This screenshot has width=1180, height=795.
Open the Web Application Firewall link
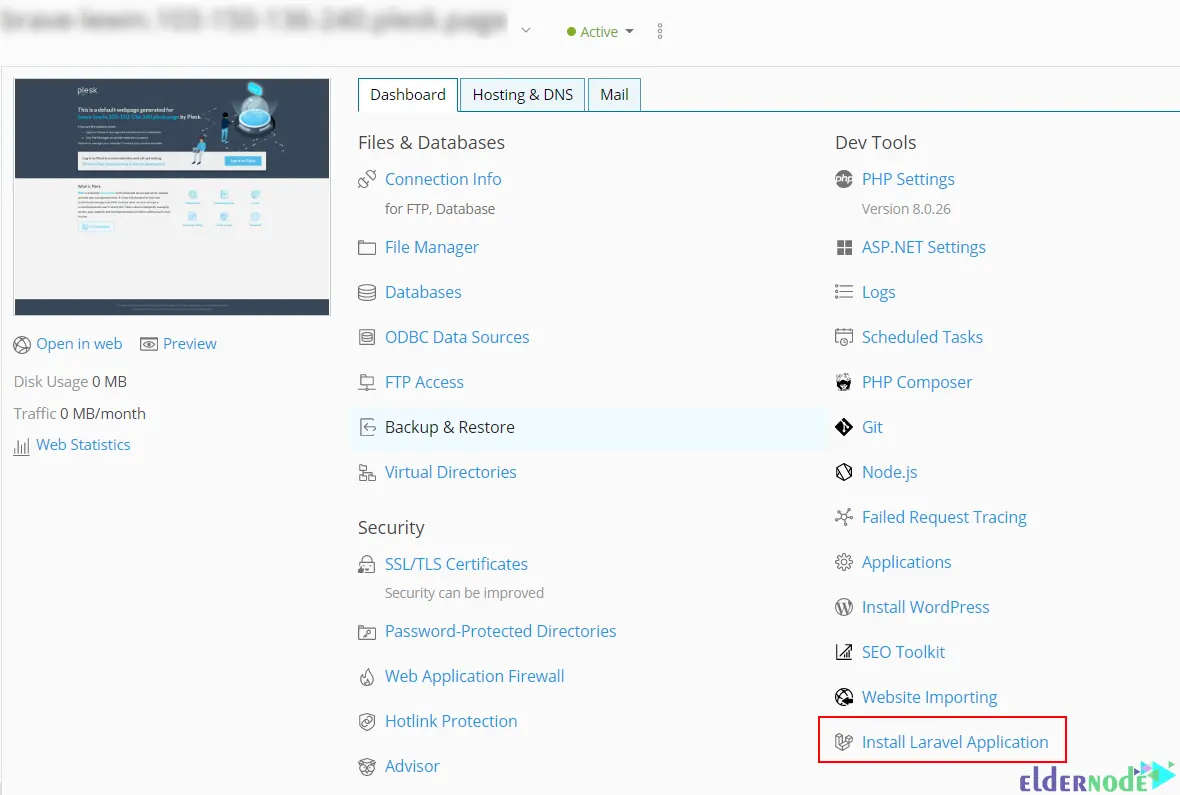[475, 677]
